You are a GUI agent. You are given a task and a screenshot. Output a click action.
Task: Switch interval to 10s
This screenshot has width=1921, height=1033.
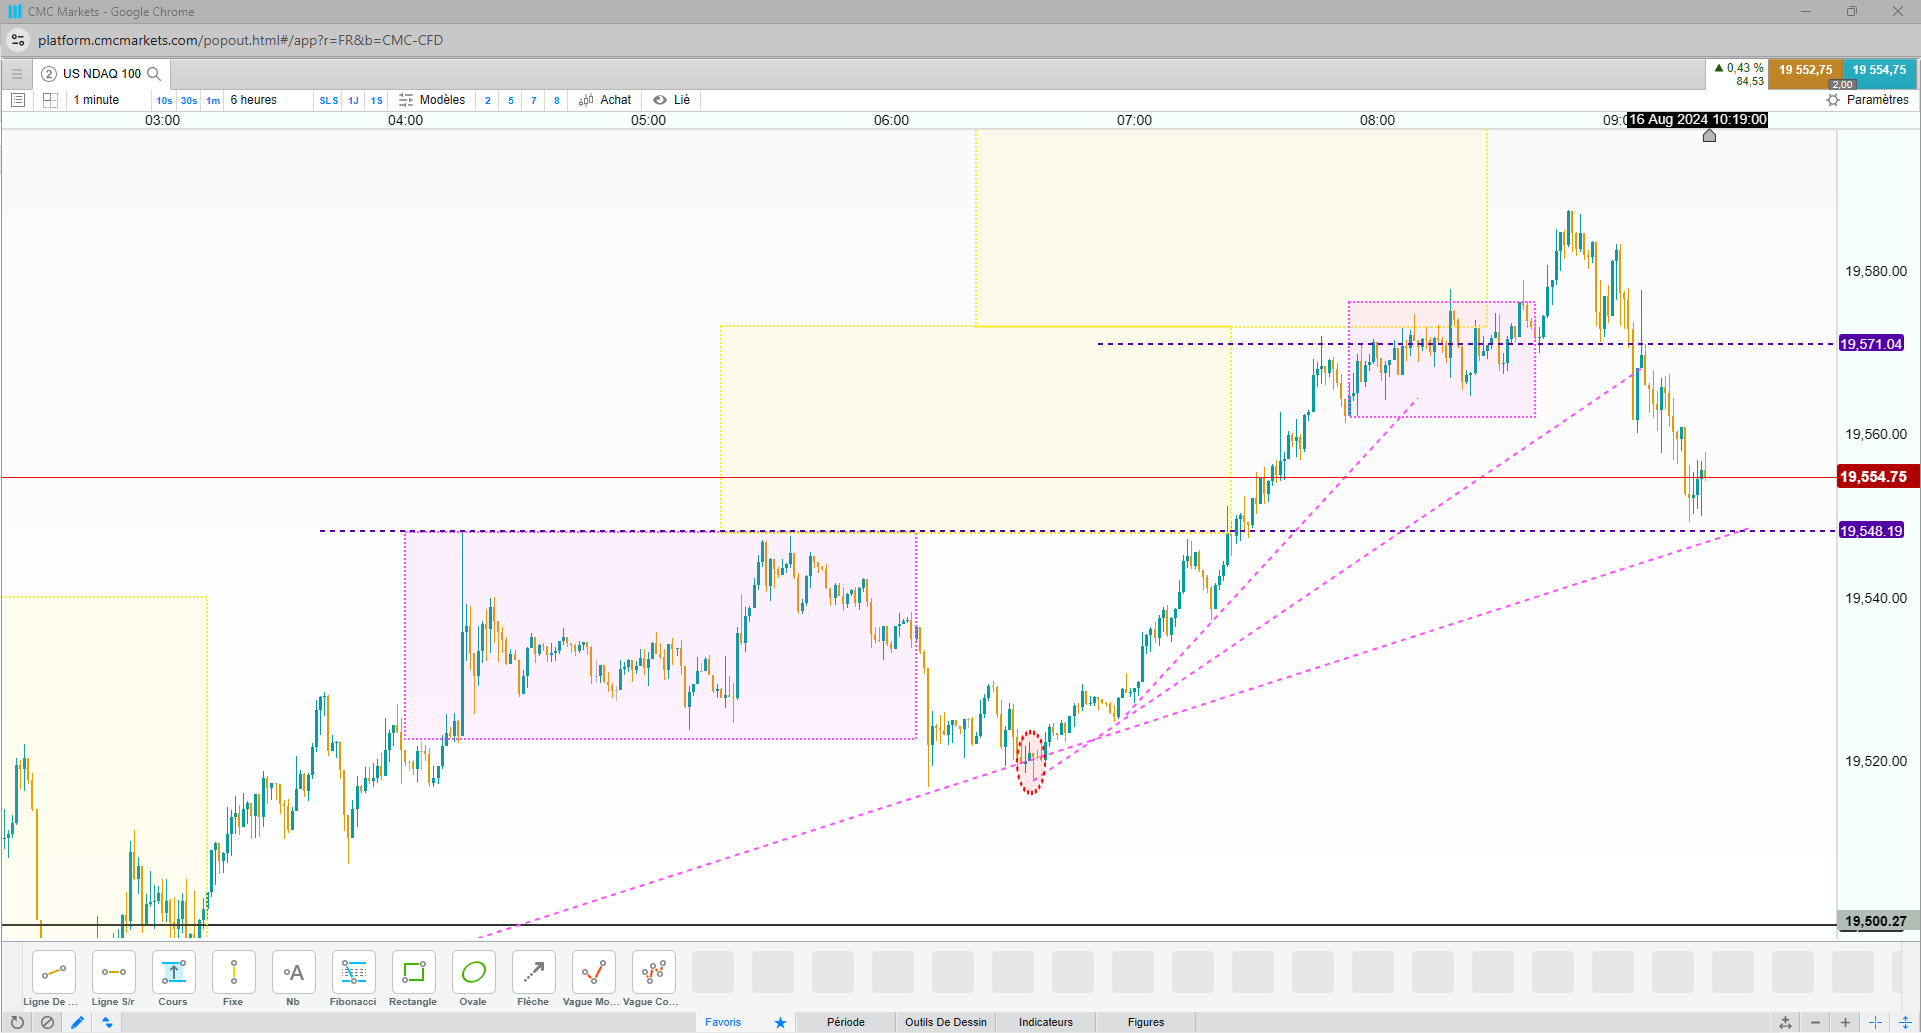click(164, 100)
